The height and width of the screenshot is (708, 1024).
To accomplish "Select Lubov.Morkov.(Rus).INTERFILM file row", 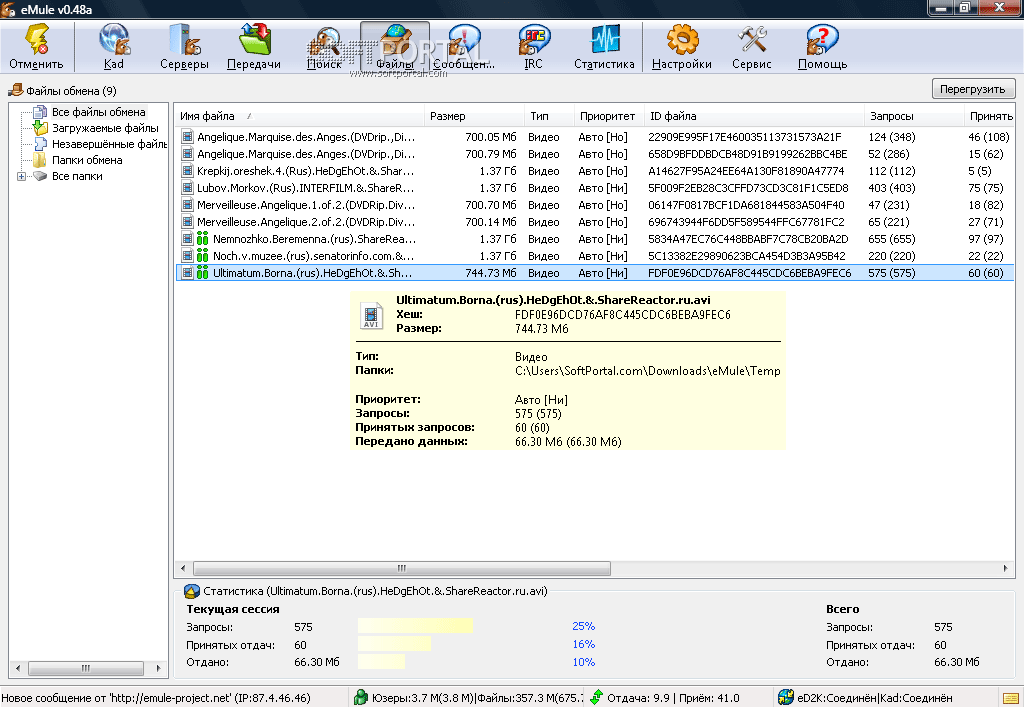I will 594,188.
